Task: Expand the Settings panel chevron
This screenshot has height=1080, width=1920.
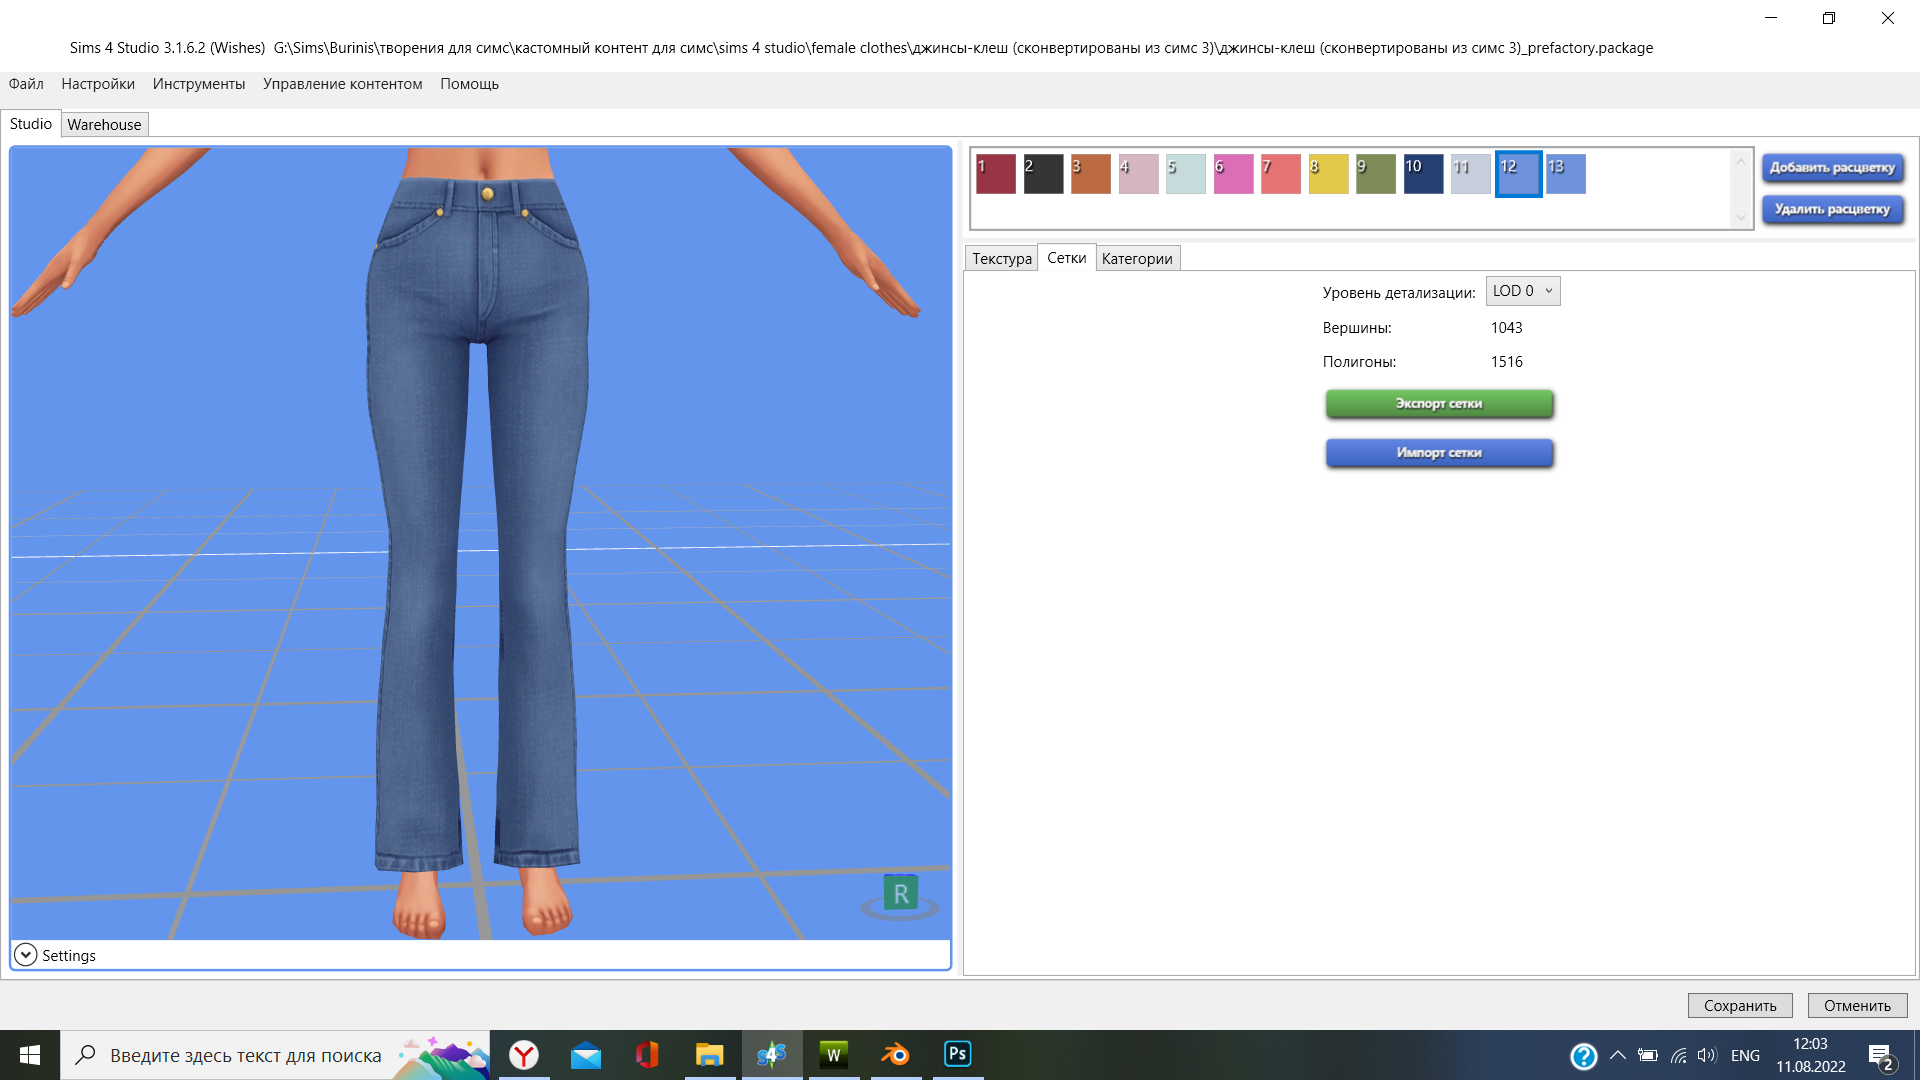Action: [26, 955]
